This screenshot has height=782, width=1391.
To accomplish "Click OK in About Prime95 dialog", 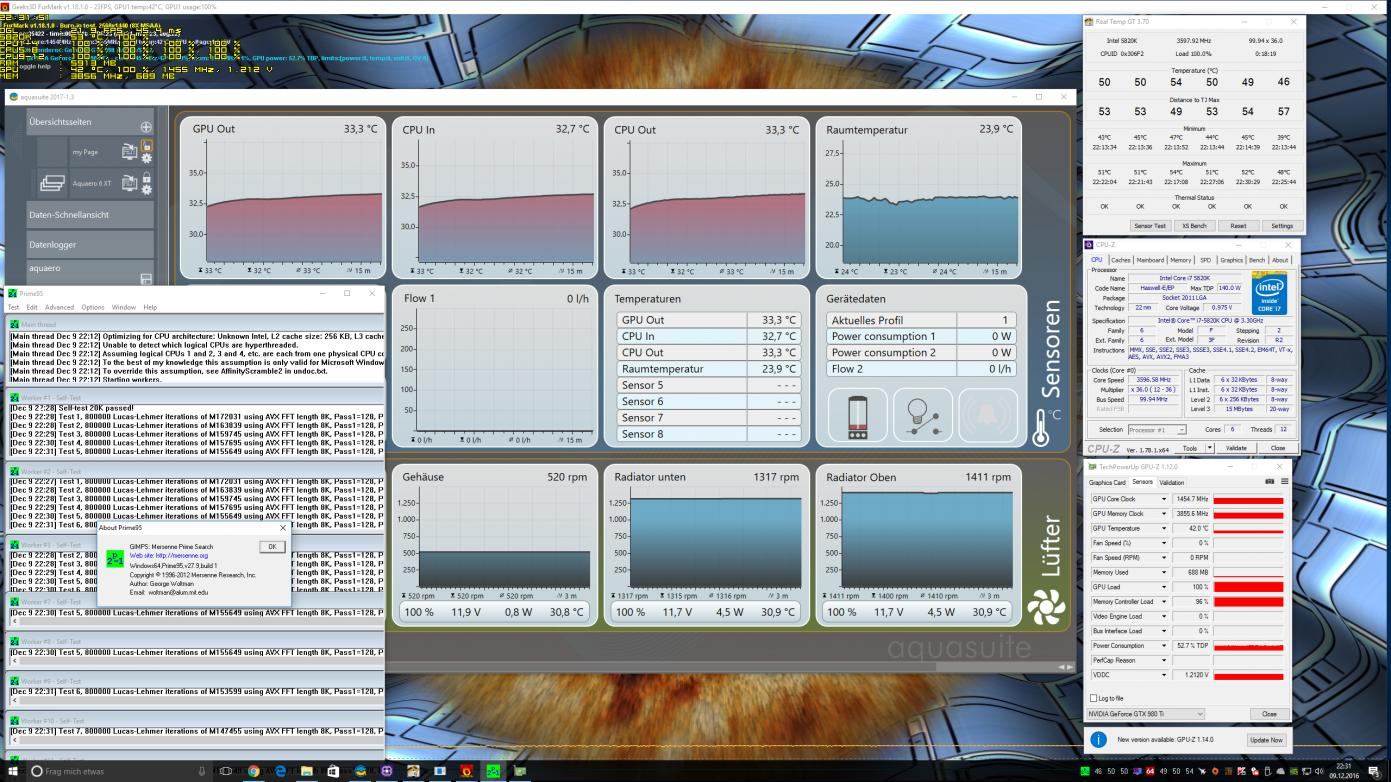I will (272, 547).
